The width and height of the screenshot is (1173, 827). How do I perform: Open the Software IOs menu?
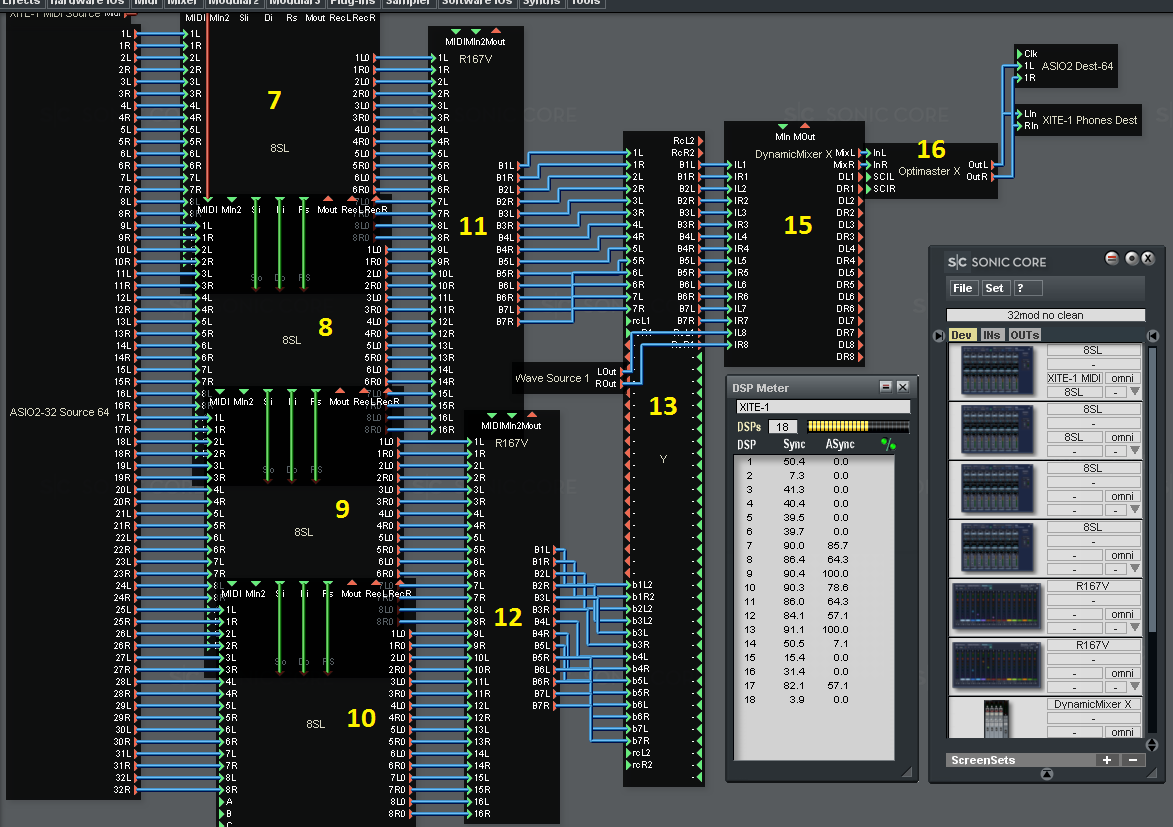coord(477,3)
